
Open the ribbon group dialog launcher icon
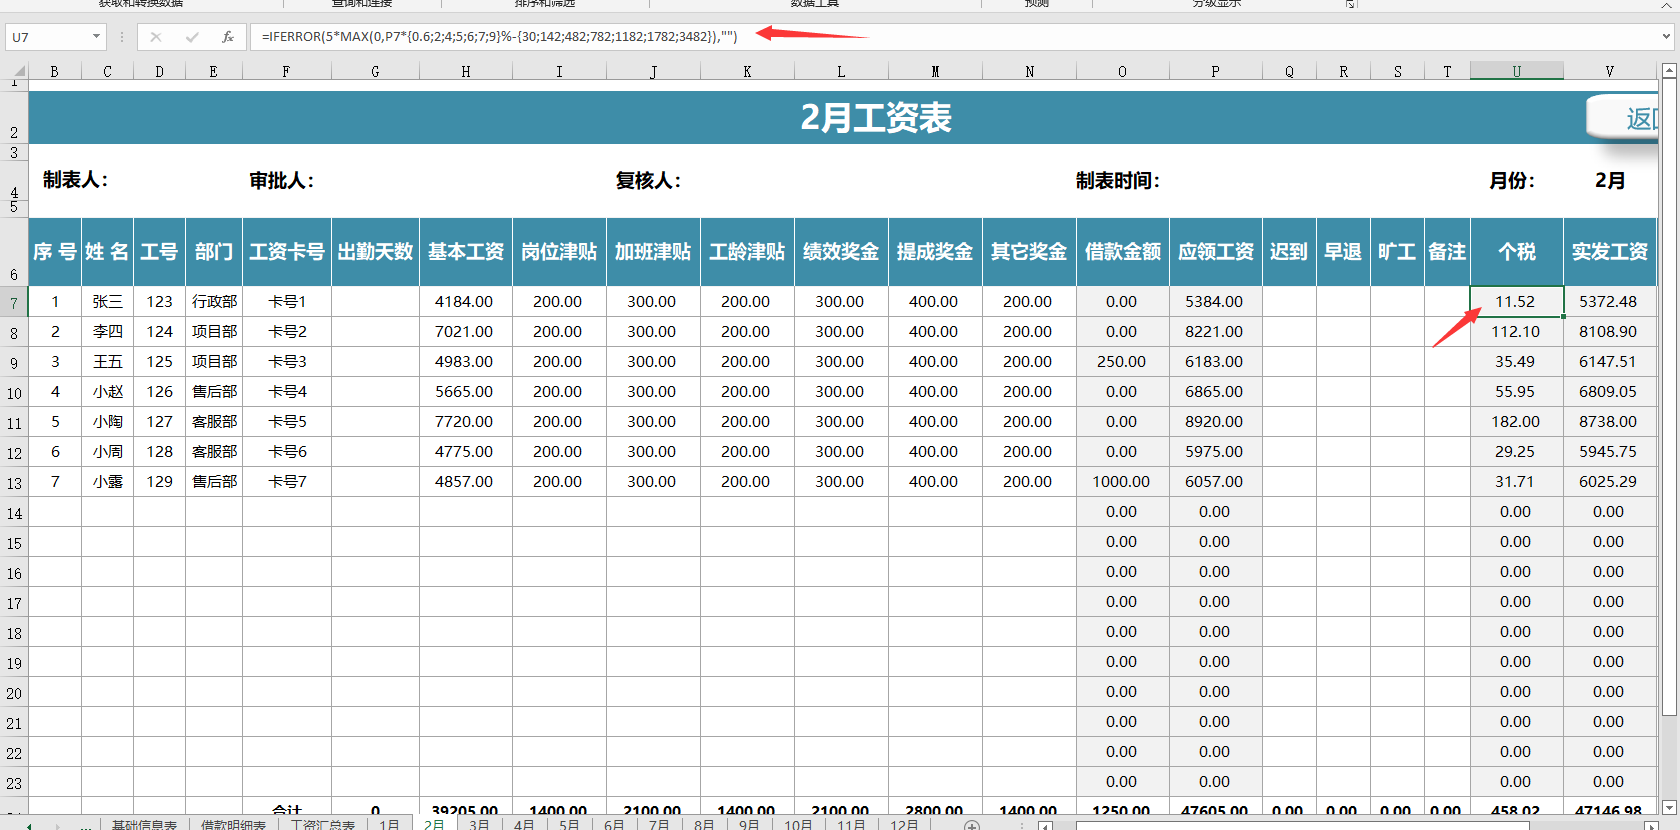tap(1351, 4)
